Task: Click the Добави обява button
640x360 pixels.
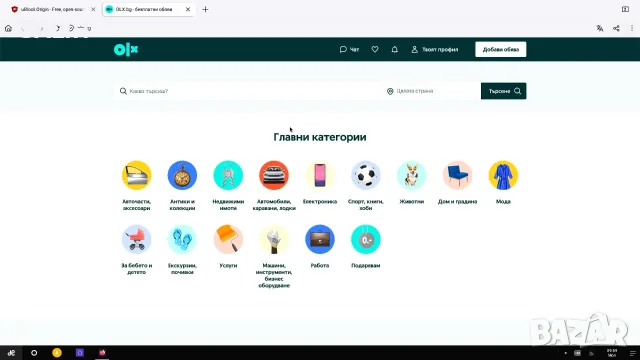Action: tap(500, 49)
